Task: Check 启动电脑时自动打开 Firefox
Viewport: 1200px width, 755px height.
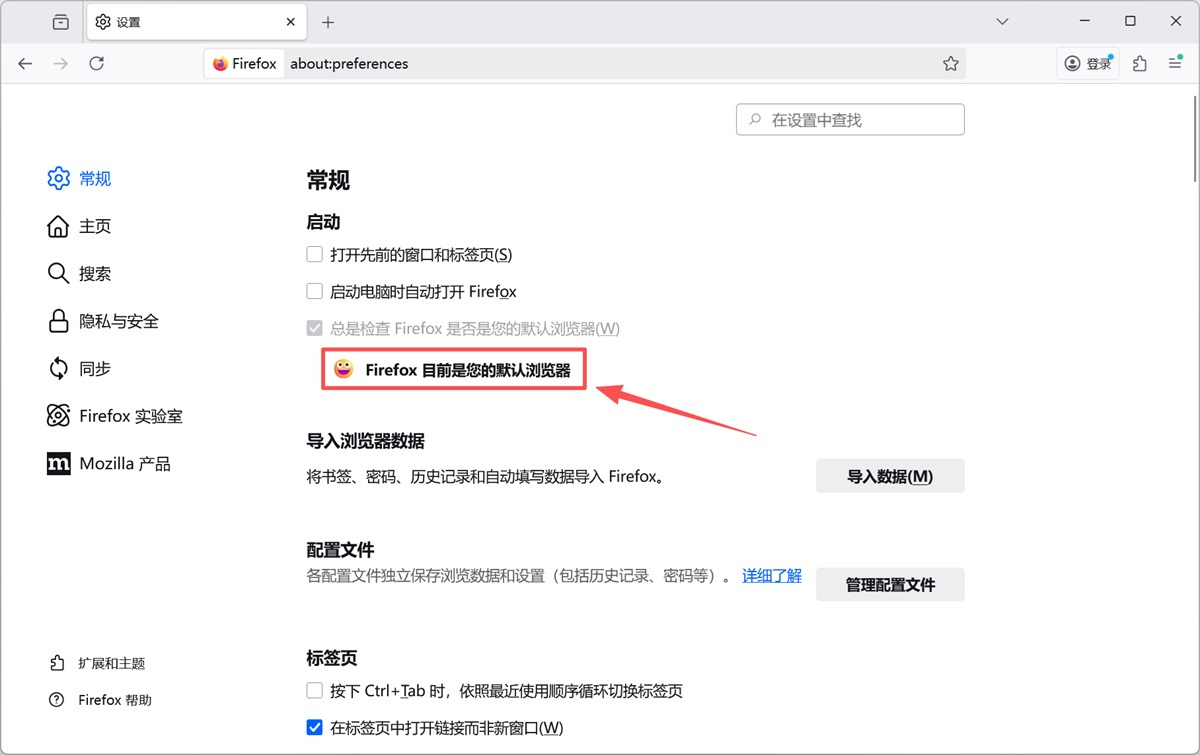Action: click(314, 291)
